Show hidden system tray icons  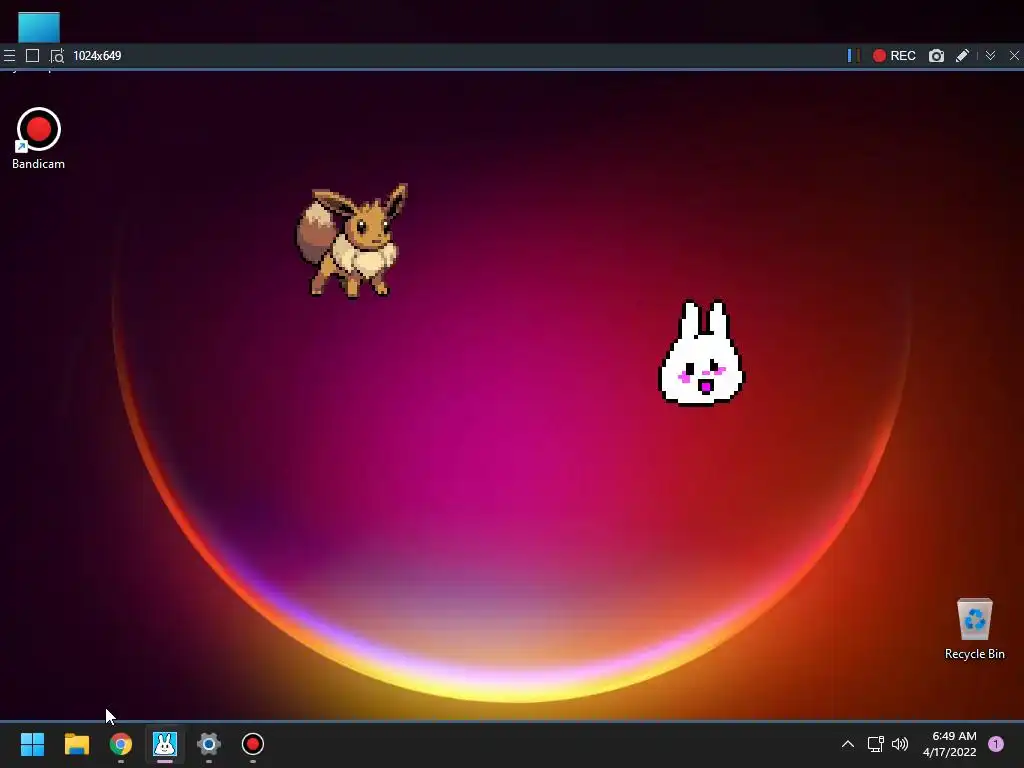pos(848,744)
